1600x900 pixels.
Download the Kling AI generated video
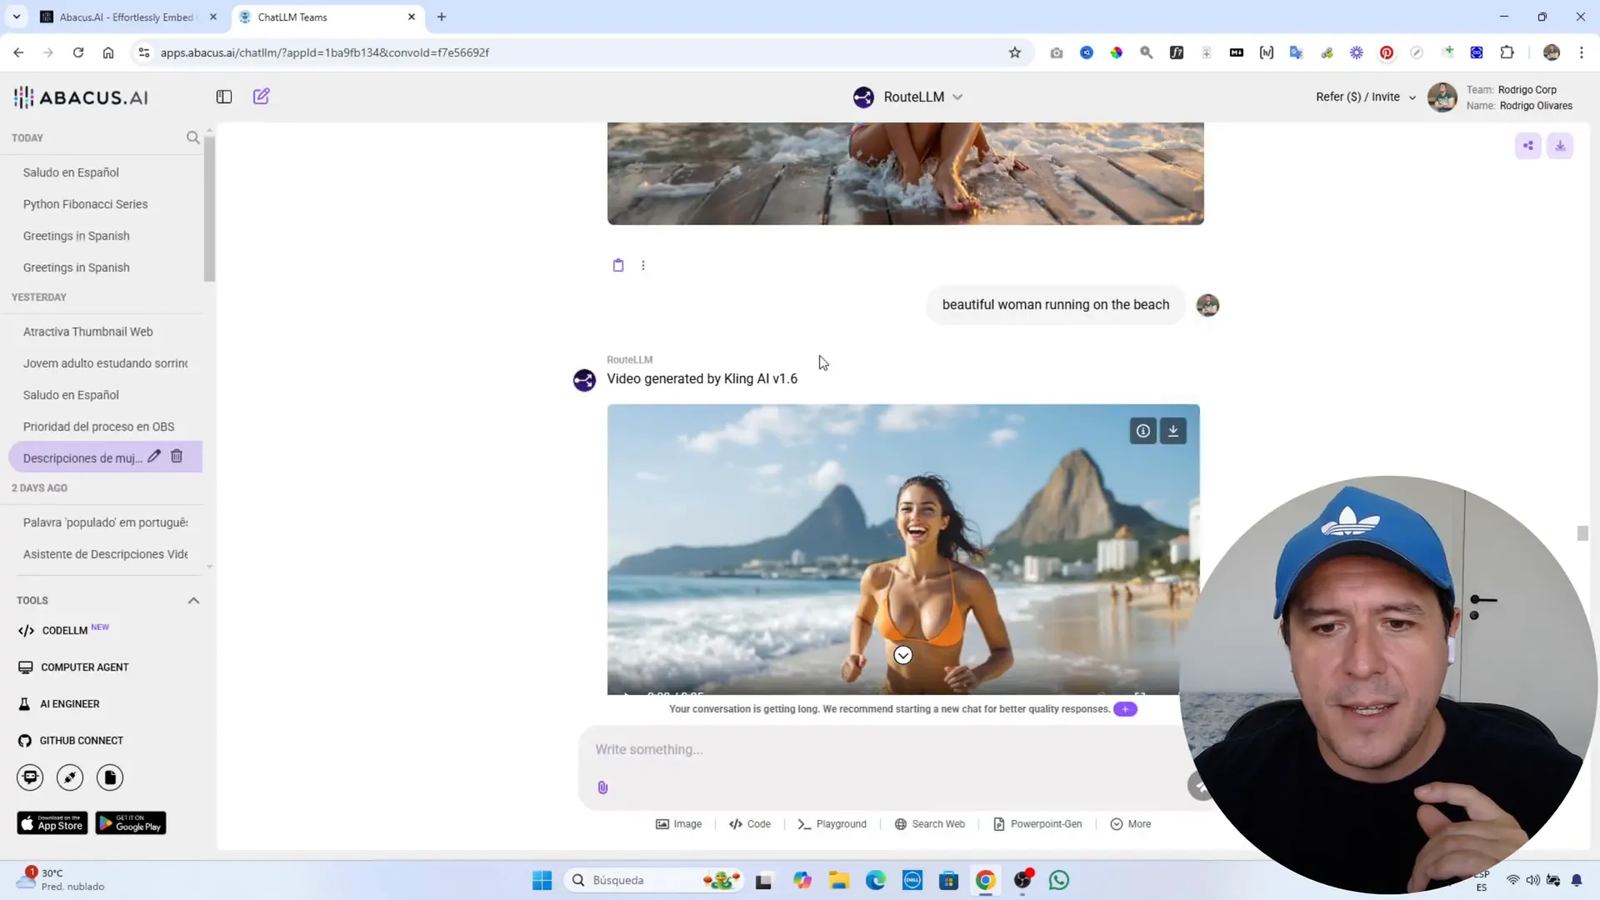1172,430
